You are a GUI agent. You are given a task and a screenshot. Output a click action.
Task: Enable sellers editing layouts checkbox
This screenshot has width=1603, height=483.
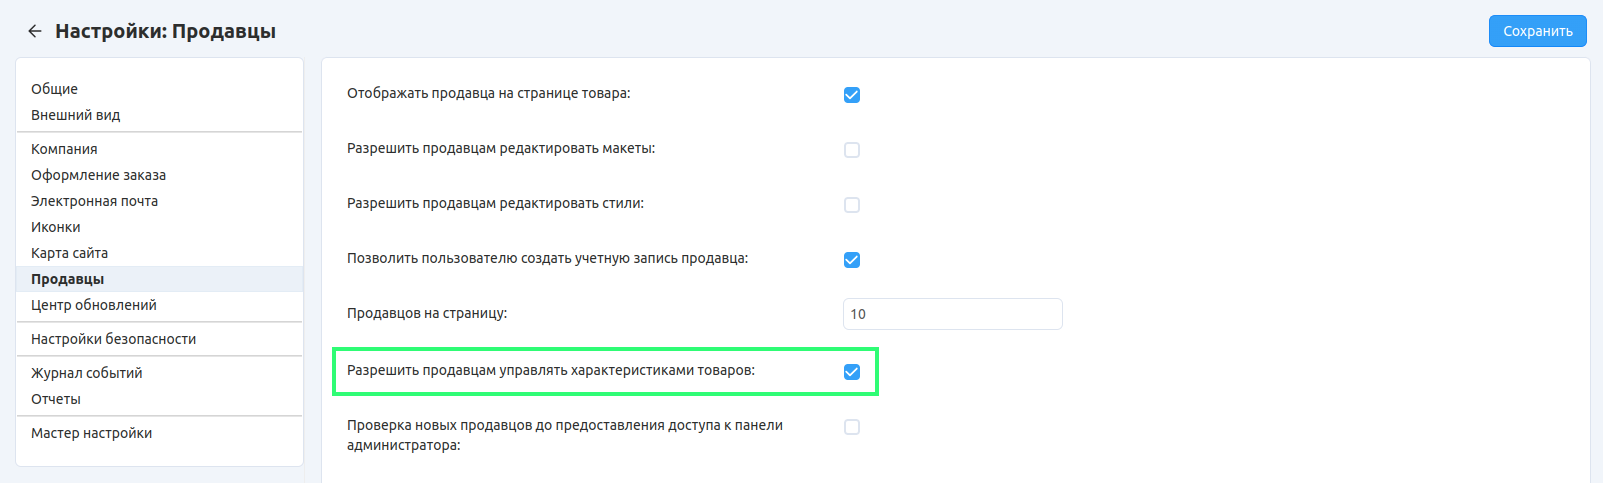[852, 150]
